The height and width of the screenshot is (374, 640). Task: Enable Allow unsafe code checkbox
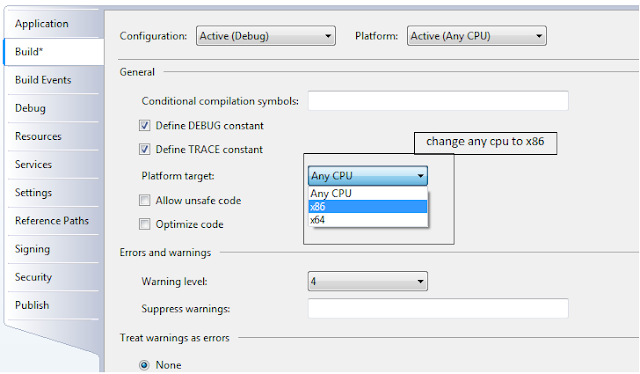[144, 200]
